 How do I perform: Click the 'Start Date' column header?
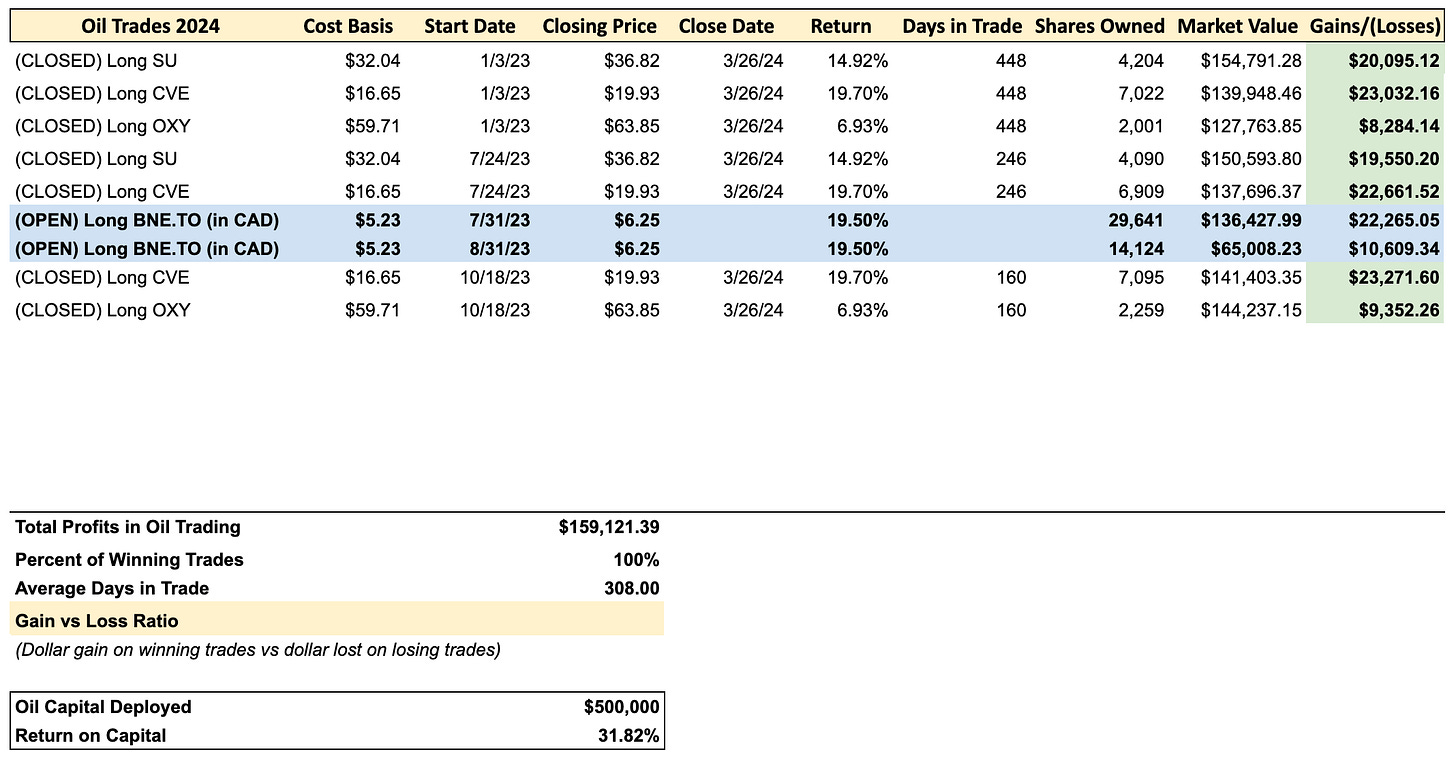(470, 26)
